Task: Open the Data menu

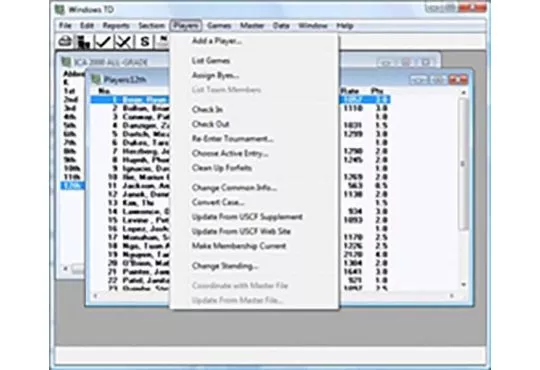Action: click(281, 25)
